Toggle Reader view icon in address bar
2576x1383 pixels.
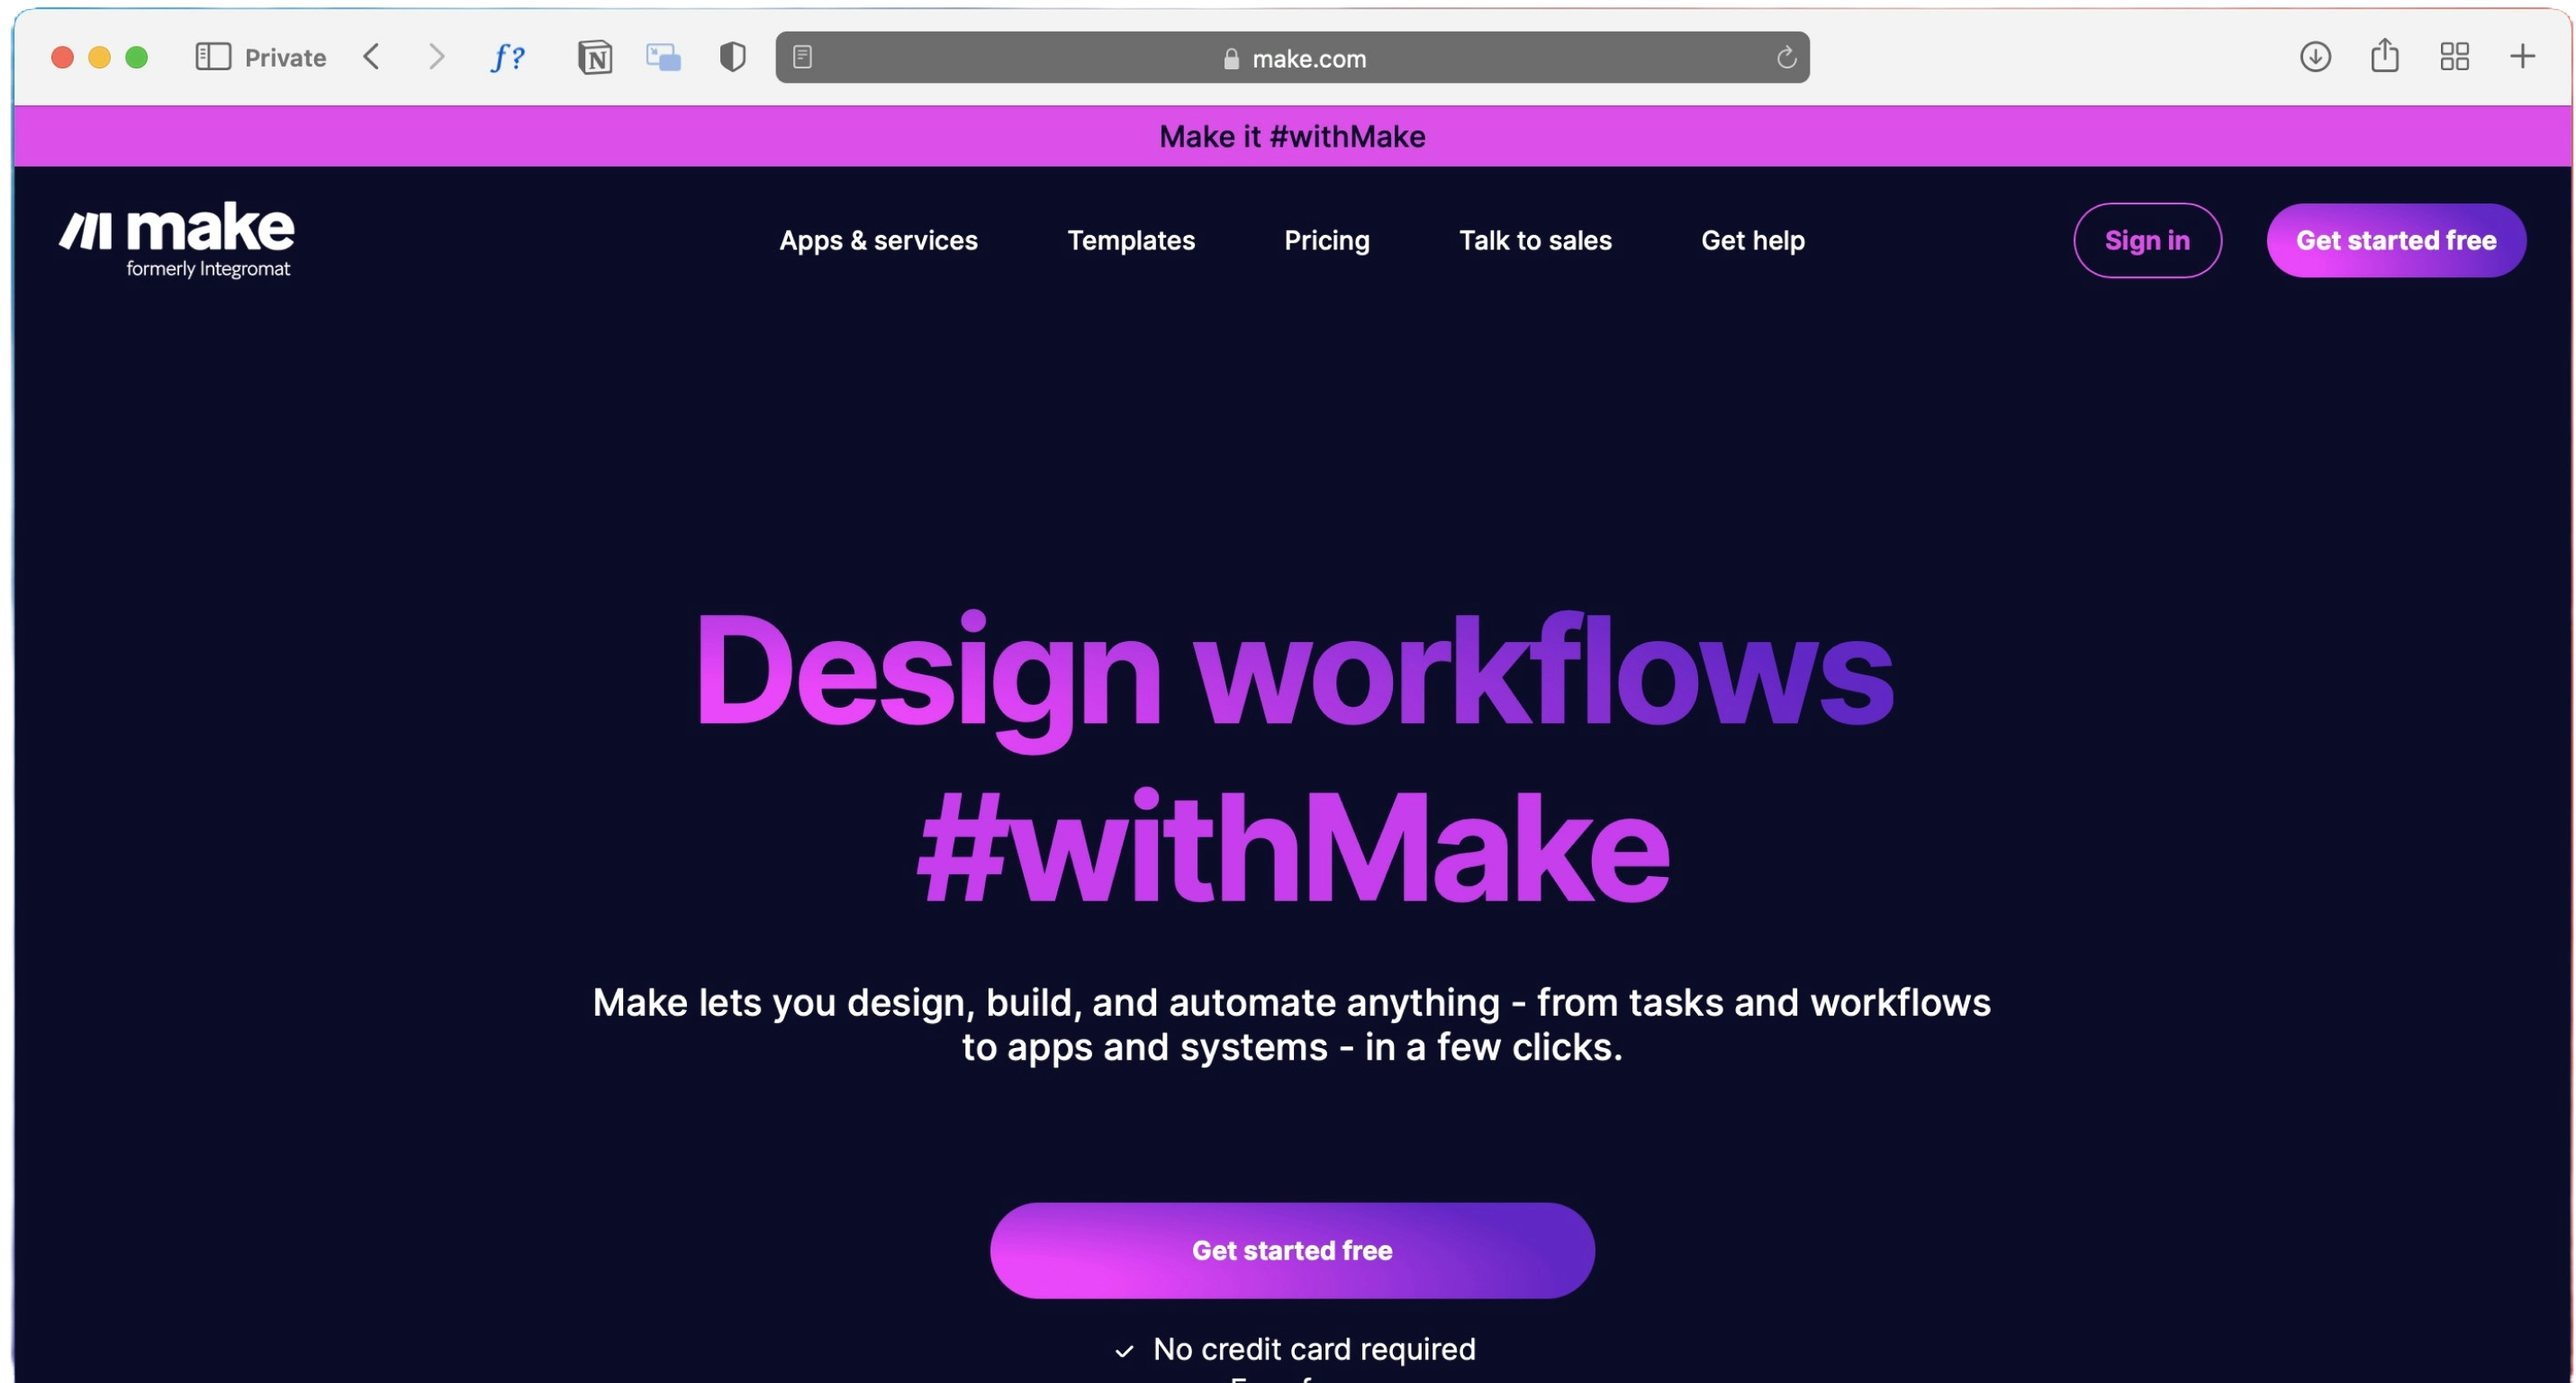pos(802,57)
